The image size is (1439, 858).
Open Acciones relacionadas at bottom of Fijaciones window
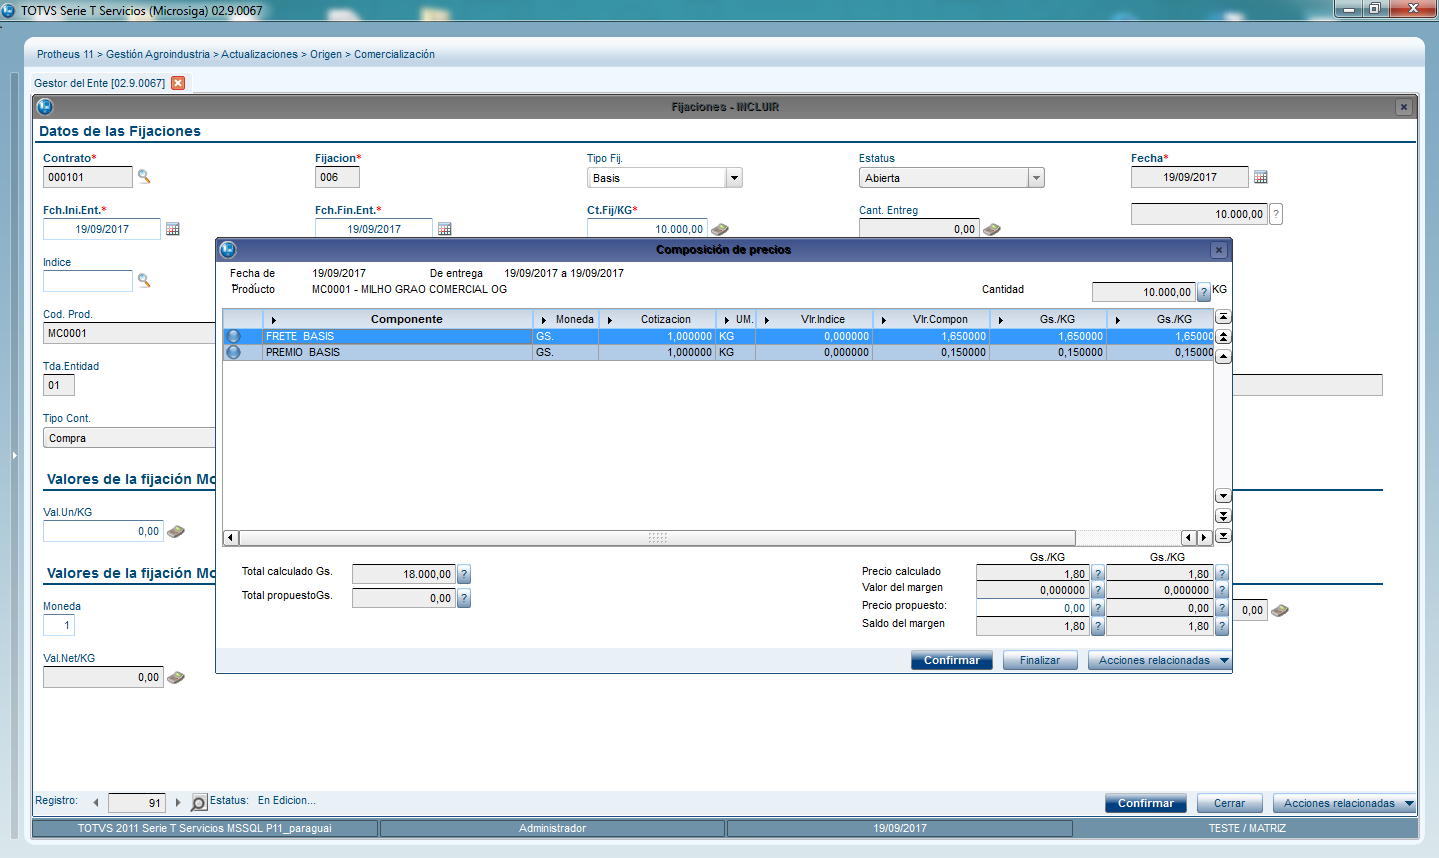[1344, 803]
